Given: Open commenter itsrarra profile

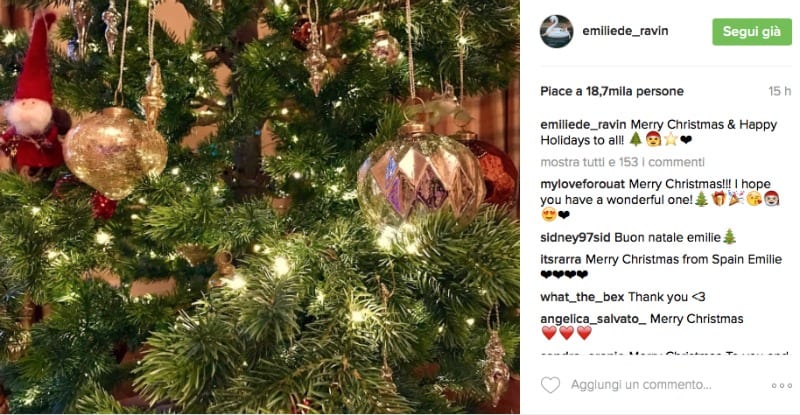Looking at the screenshot, I should tap(561, 259).
